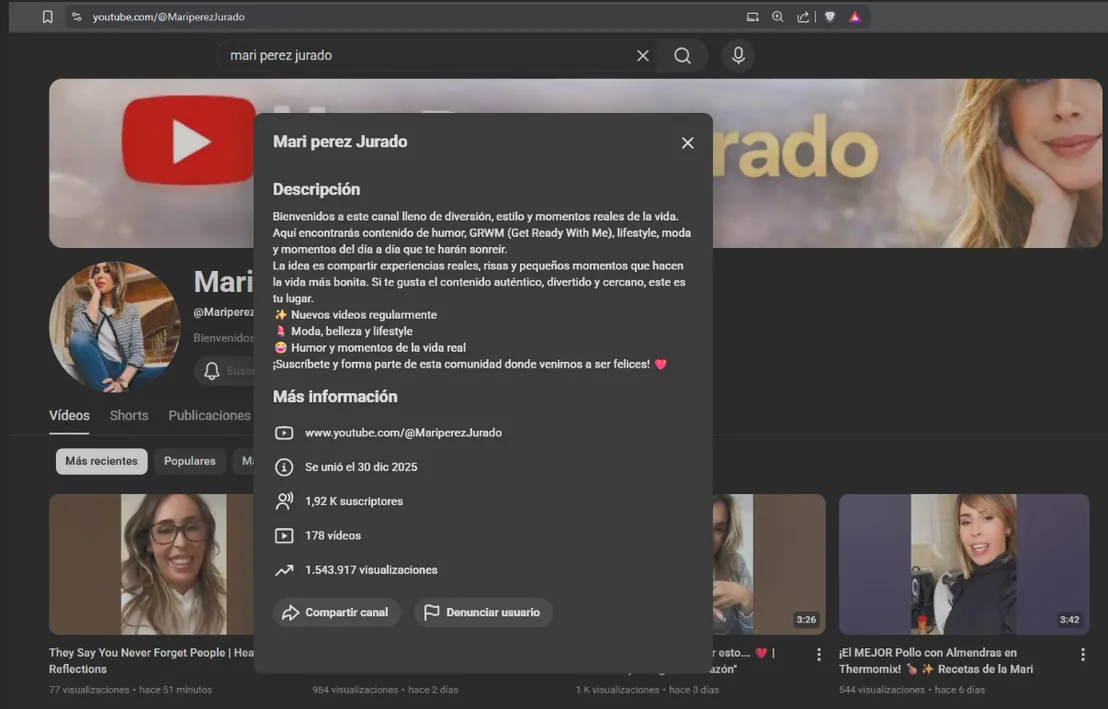Screen dimensions: 1108x709
Task: Open the channel profile picture
Action: tap(114, 327)
